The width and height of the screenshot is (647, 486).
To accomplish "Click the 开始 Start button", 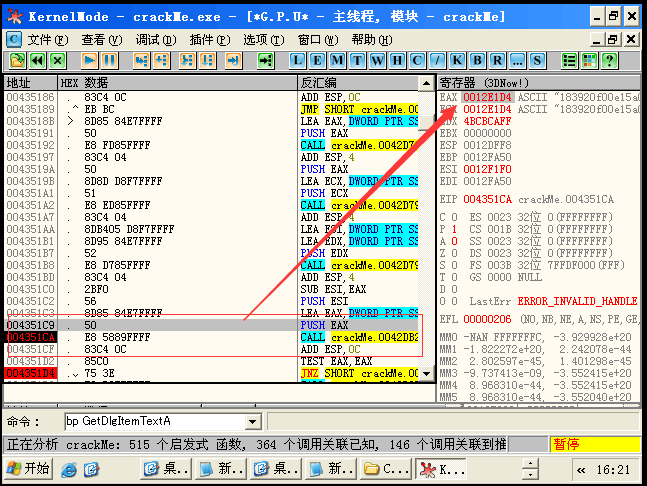I will tap(28, 469).
